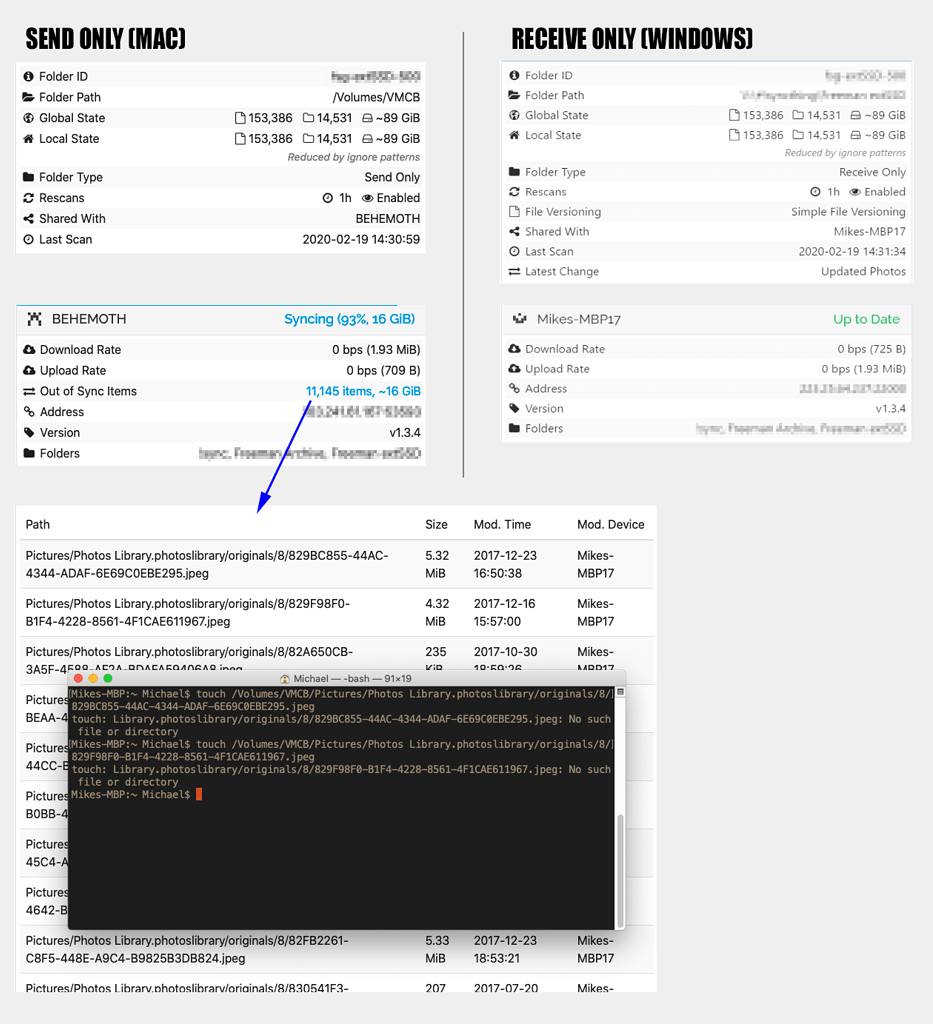Click the Updated Photos latest change value
The width and height of the screenshot is (933, 1024).
(863, 272)
